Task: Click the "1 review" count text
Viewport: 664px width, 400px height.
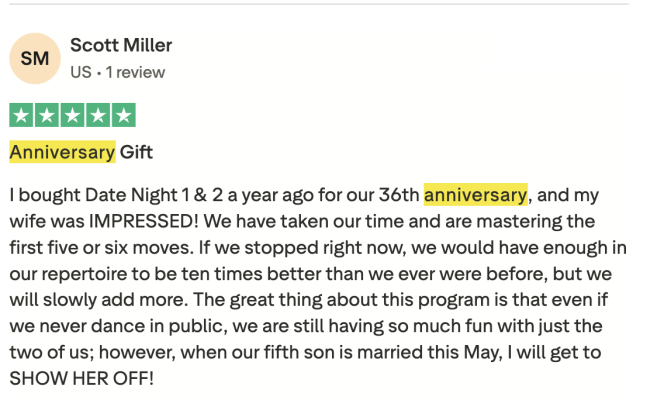Action: point(136,72)
